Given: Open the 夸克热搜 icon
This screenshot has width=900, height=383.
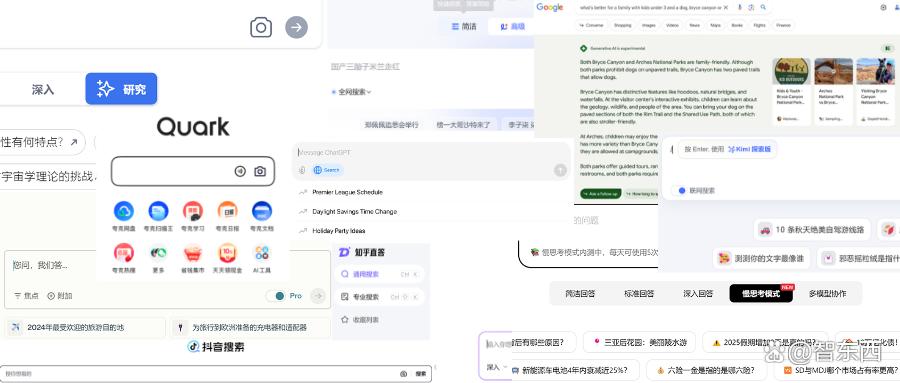Looking at the screenshot, I should pos(123,253).
